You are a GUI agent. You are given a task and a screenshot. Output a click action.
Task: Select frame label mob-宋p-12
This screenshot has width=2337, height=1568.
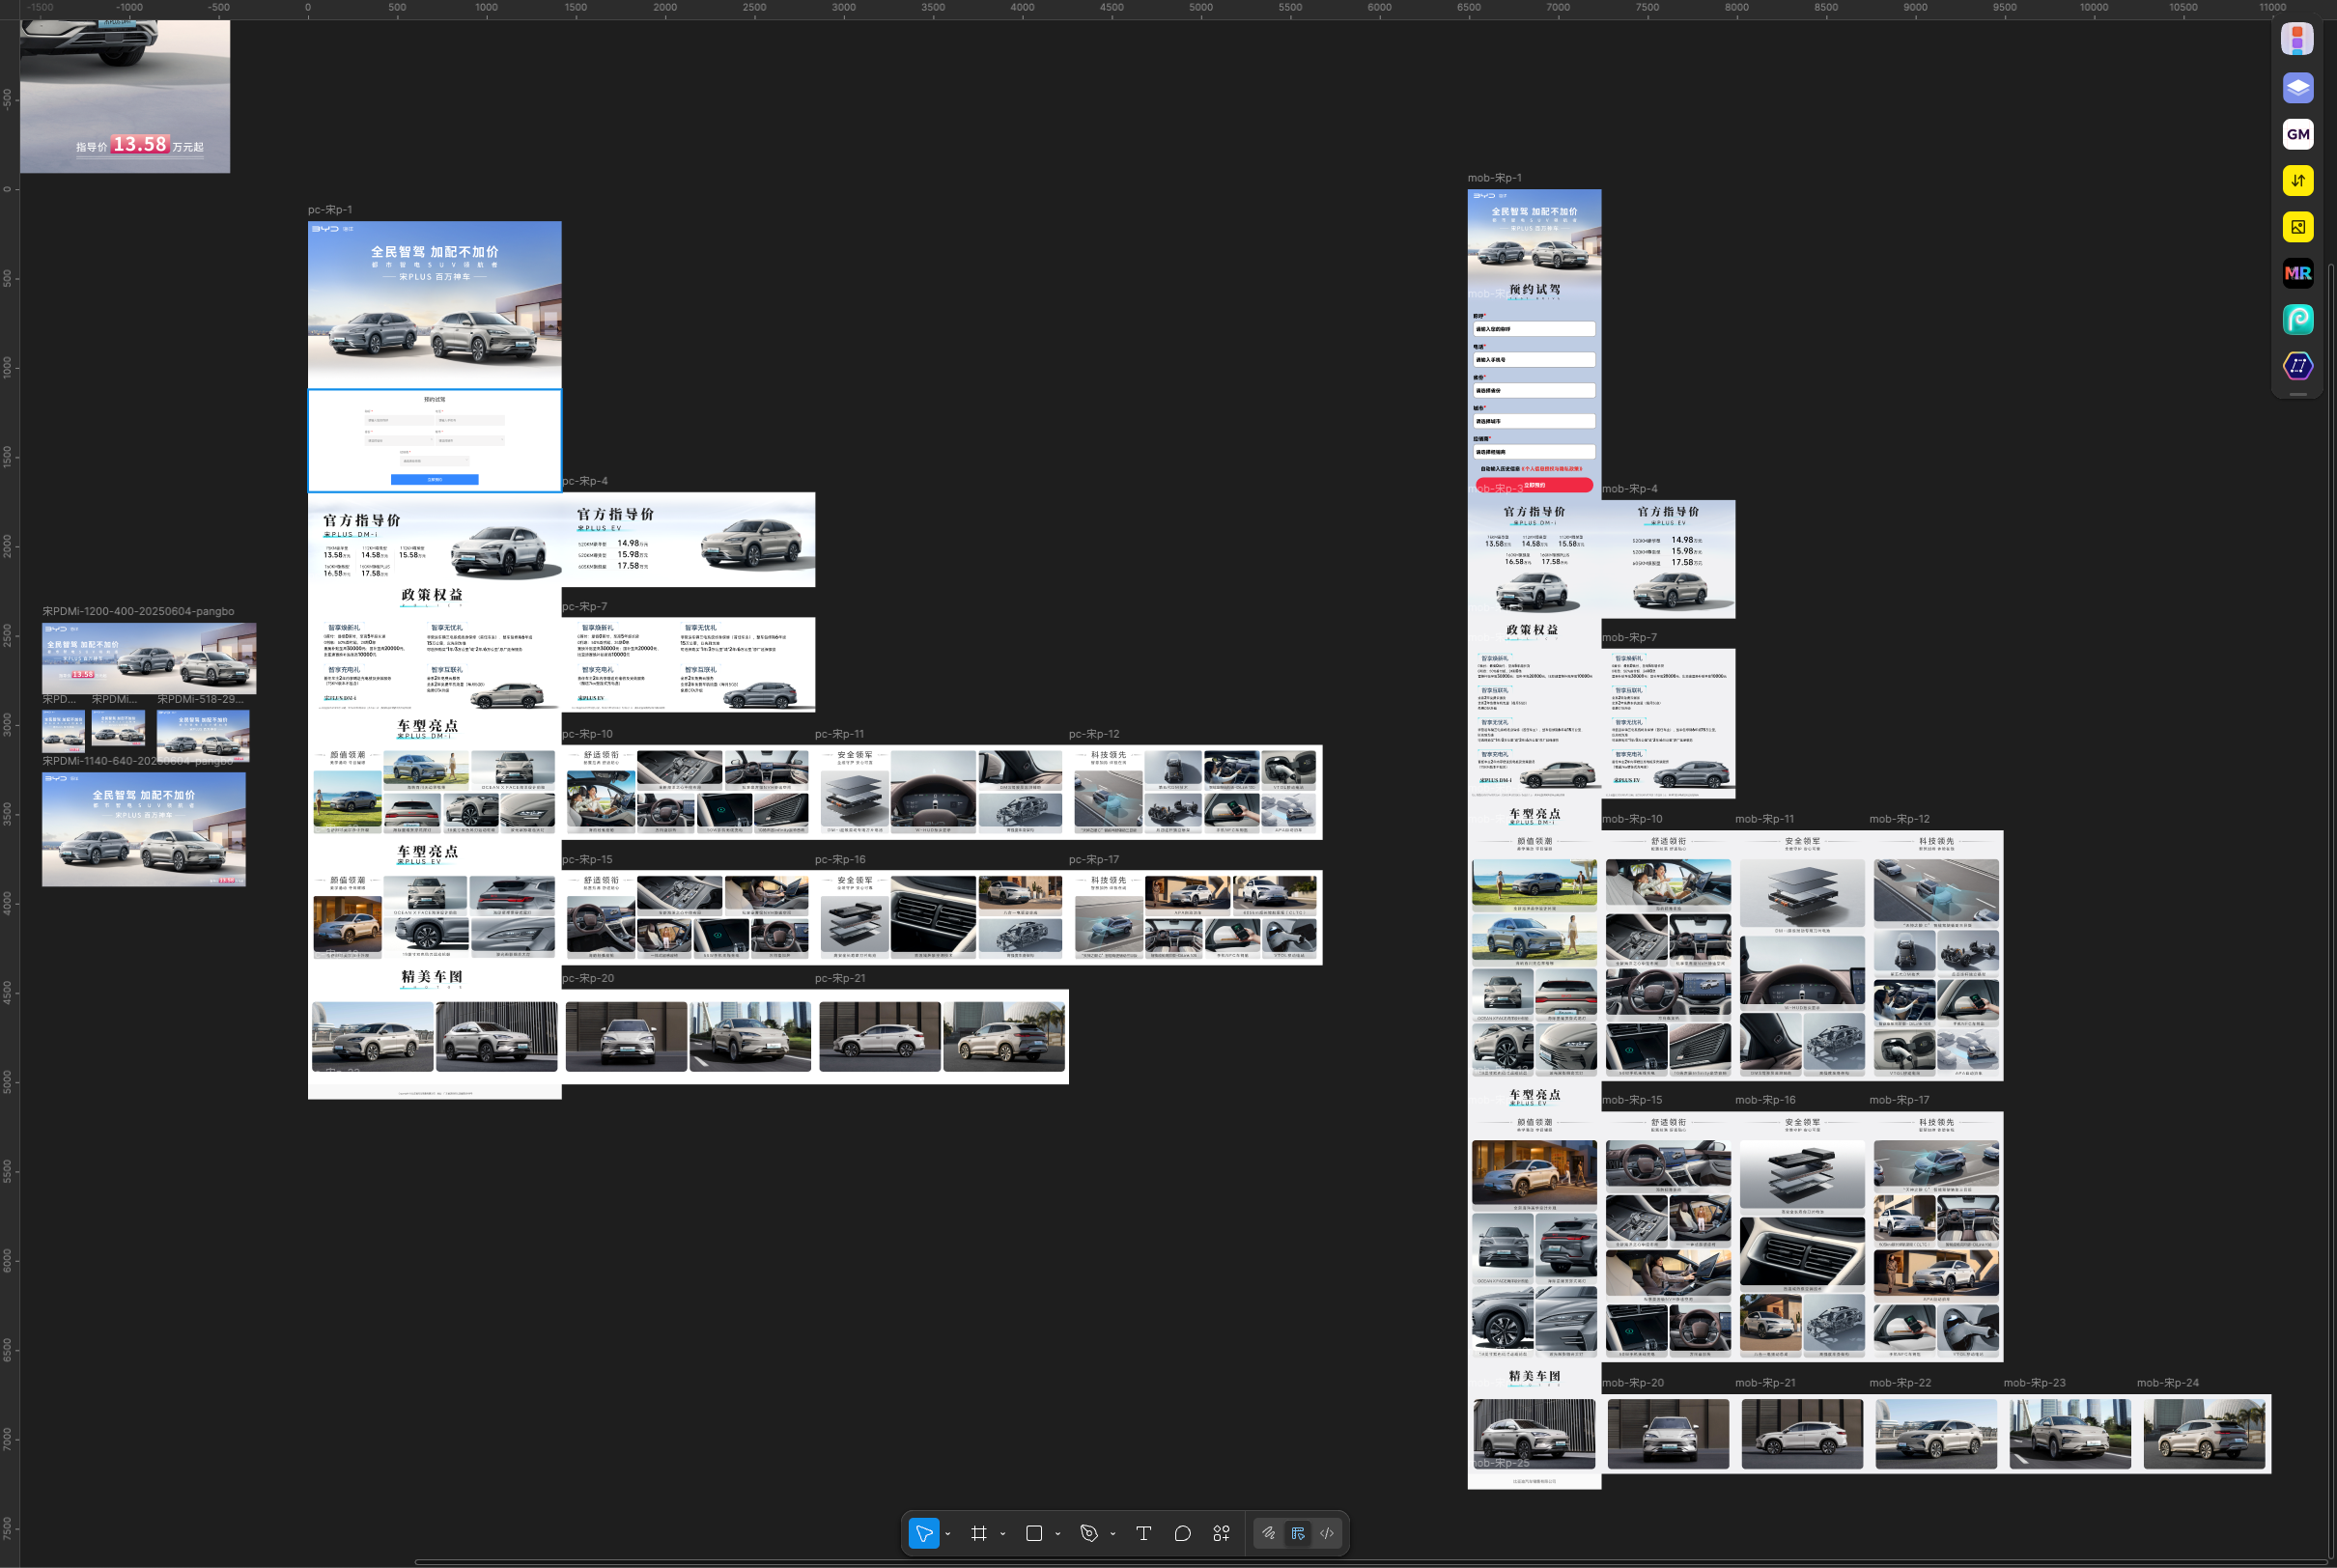click(x=1900, y=819)
